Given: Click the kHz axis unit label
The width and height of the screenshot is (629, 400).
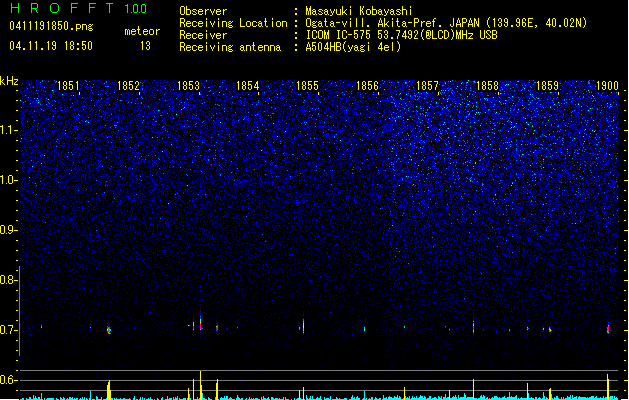Looking at the screenshot, I should [x=9, y=81].
